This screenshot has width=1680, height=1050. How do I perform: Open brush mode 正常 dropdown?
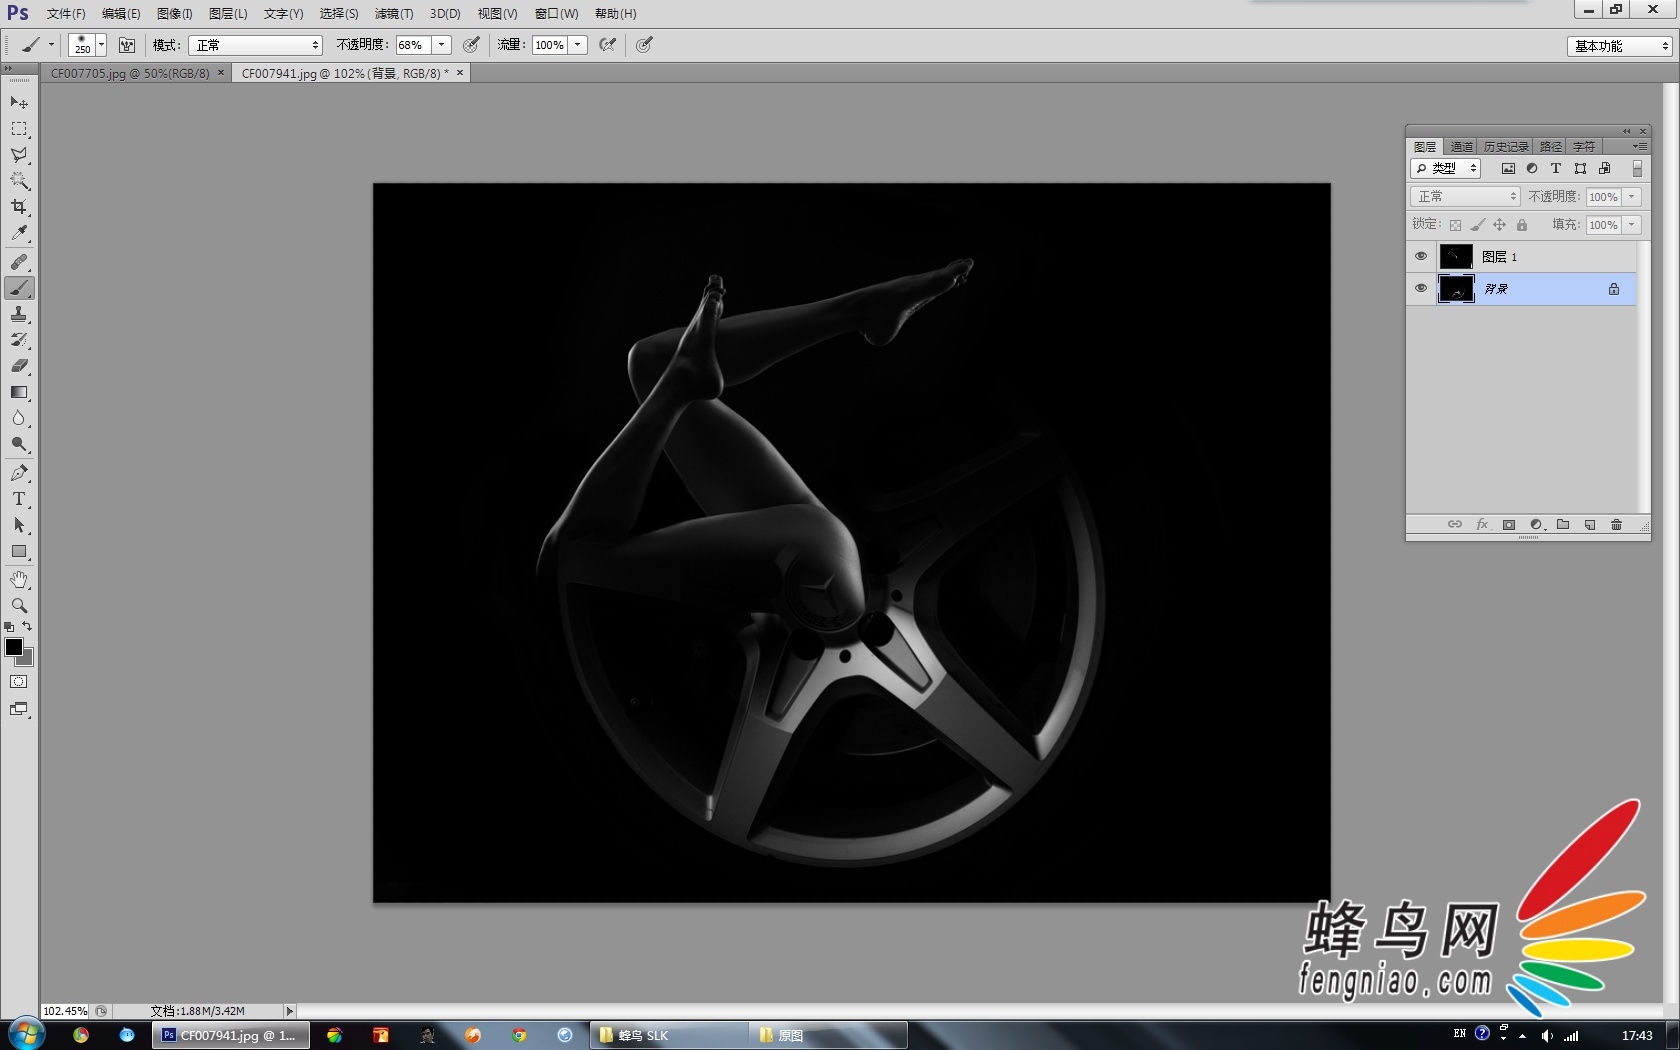coord(256,45)
